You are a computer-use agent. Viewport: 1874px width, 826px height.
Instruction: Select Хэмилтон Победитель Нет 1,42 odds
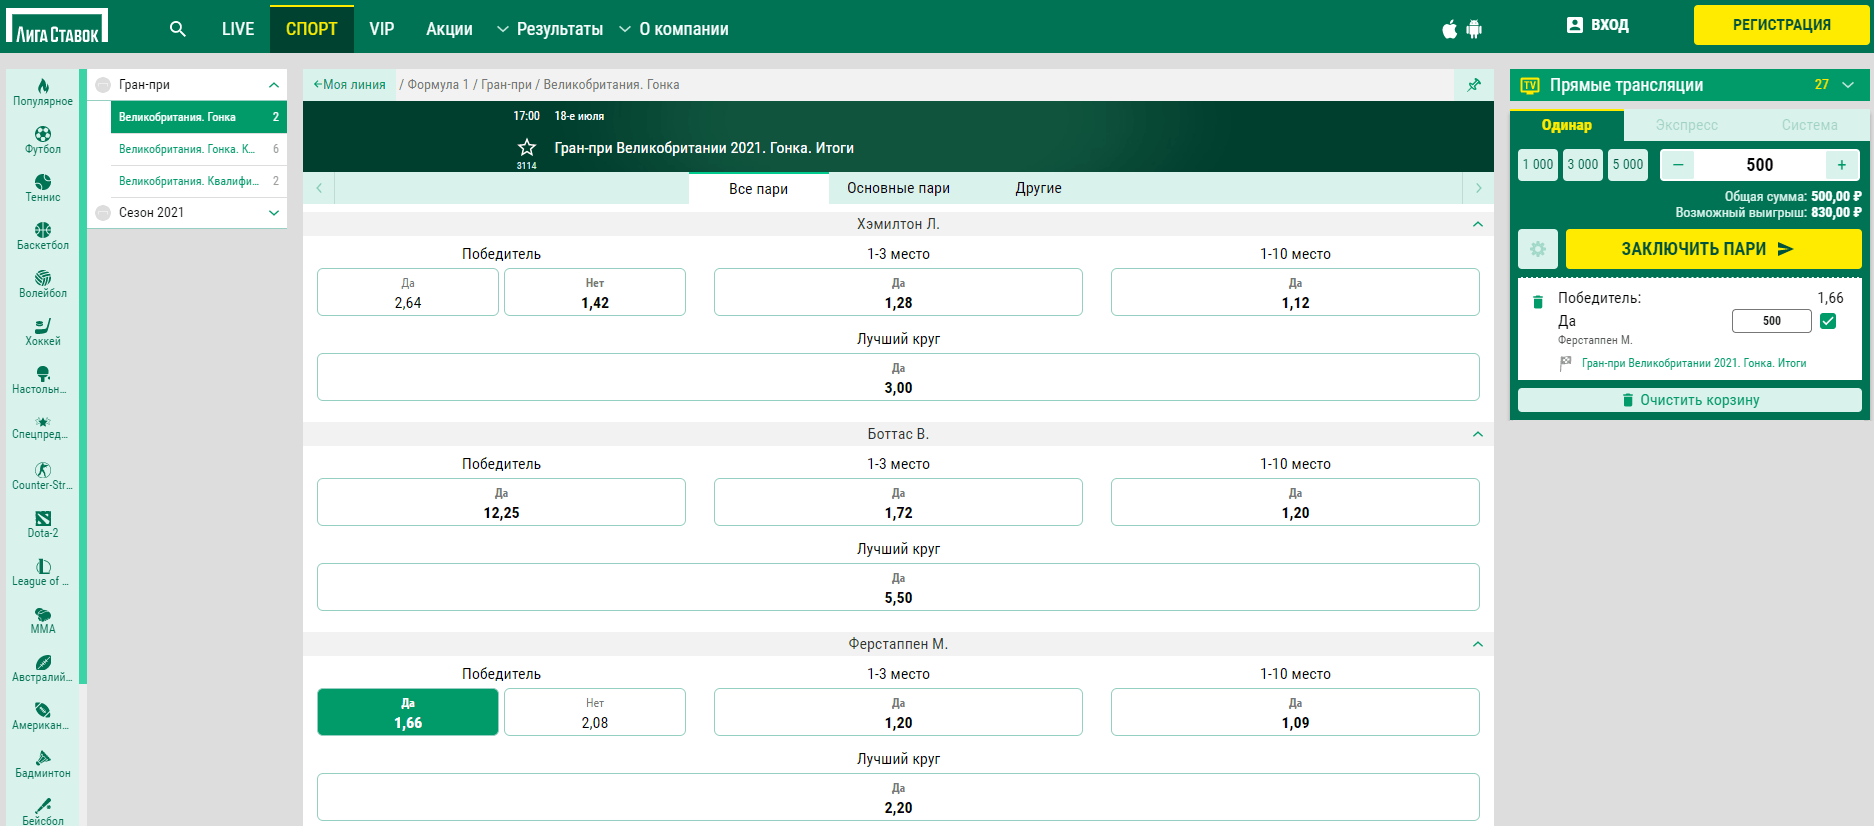click(x=595, y=292)
